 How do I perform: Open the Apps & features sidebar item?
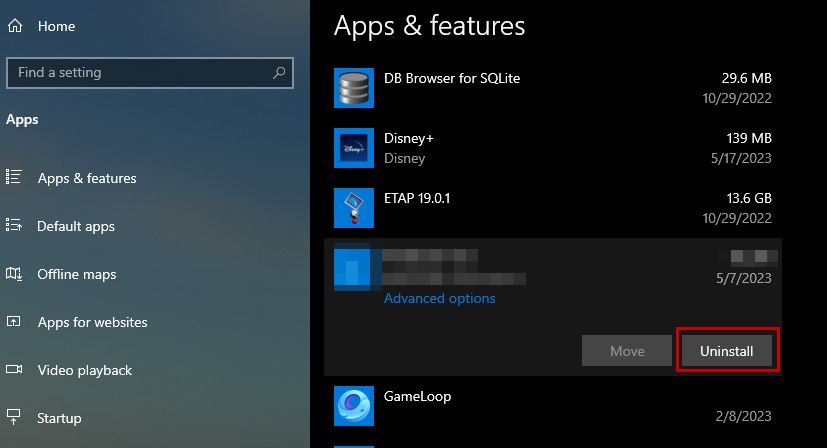[x=87, y=178]
